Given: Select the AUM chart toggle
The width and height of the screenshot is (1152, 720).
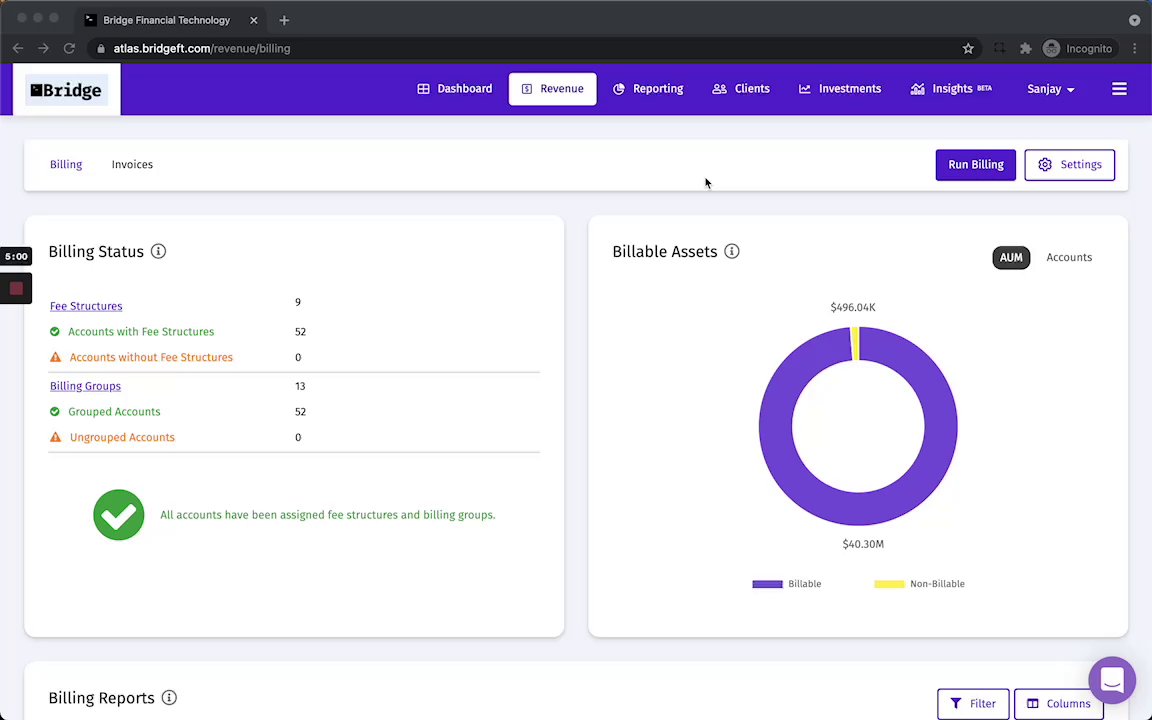Looking at the screenshot, I should (1011, 257).
